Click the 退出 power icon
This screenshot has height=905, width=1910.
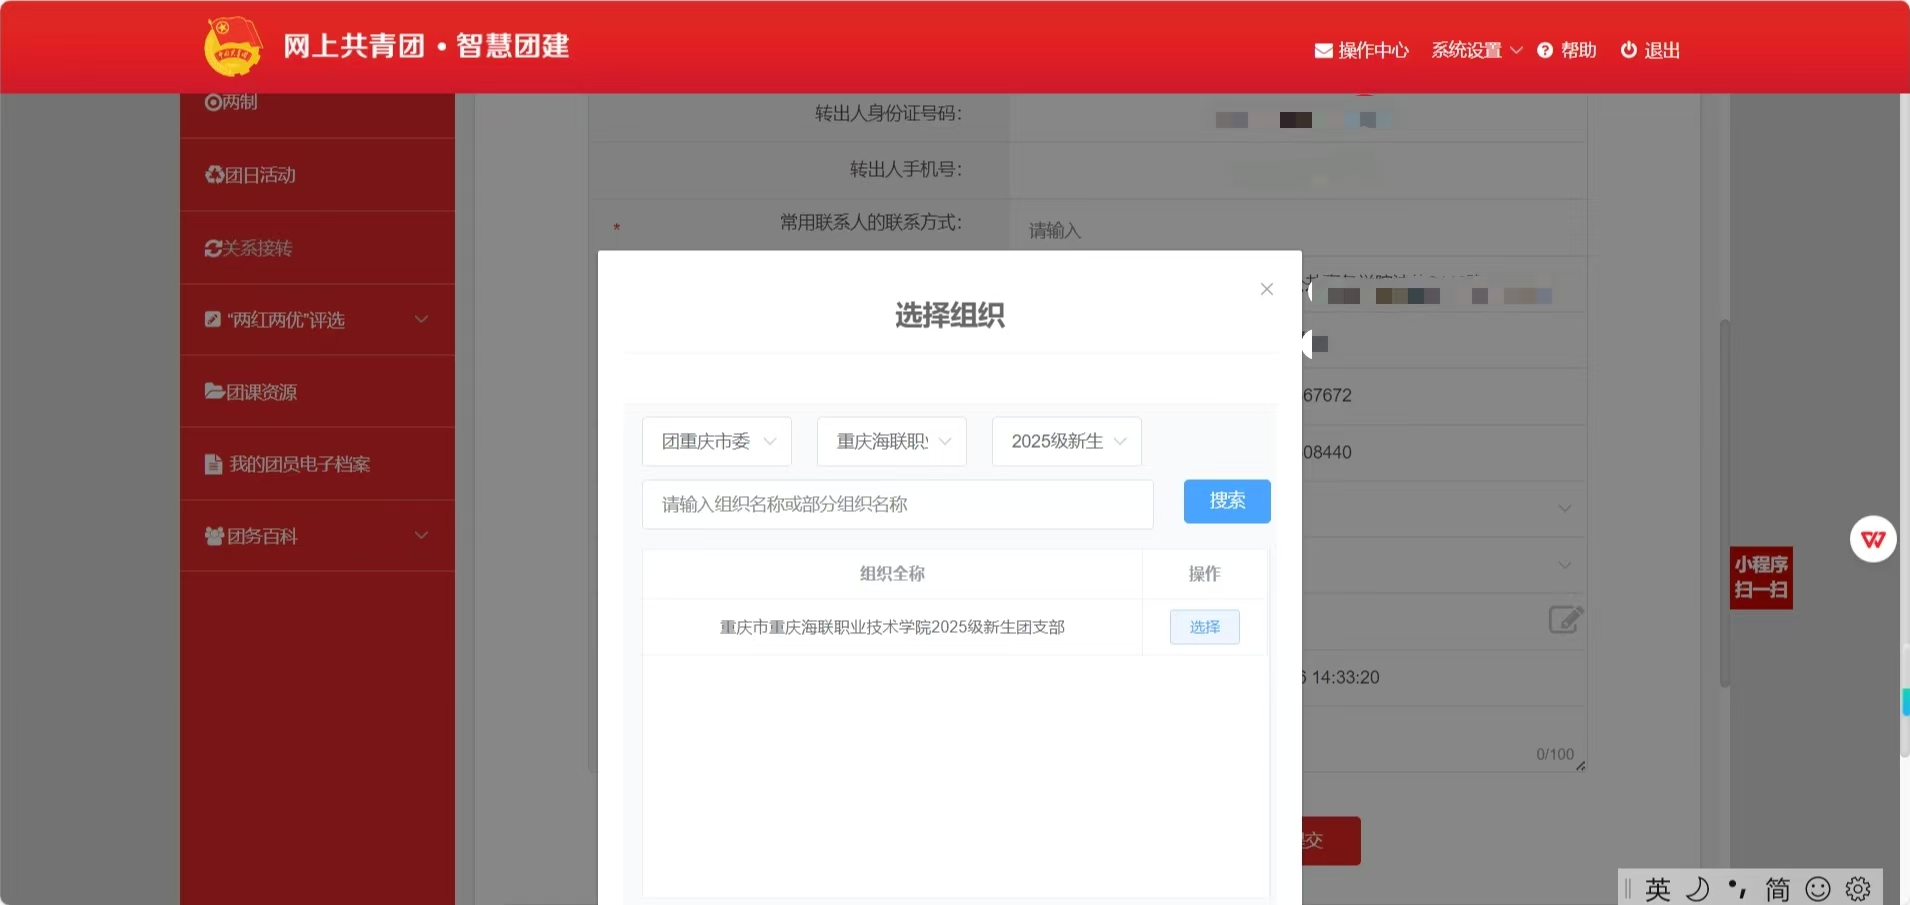1629,50
